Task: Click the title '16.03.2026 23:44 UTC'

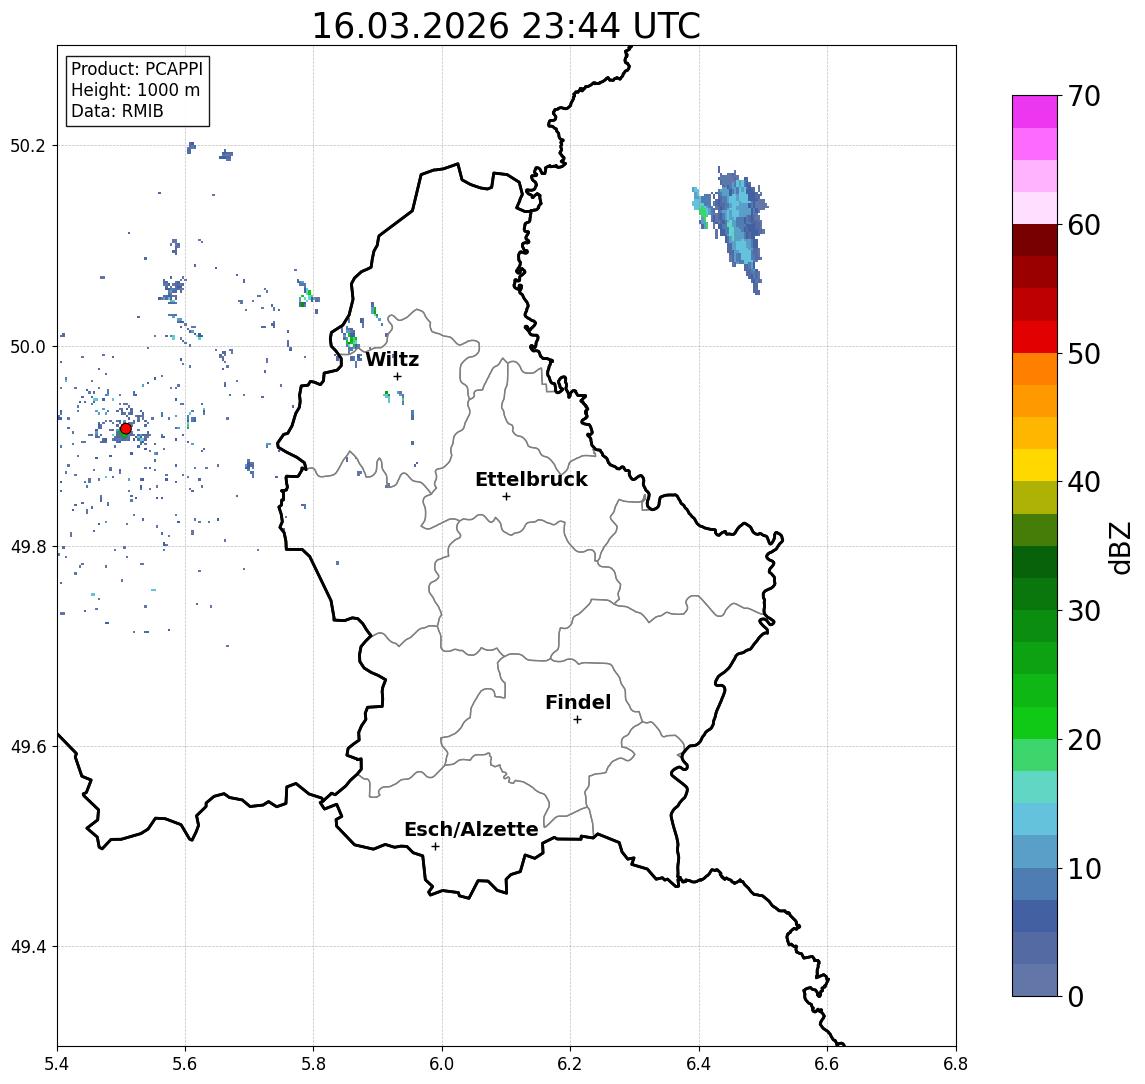Action: 506,26
